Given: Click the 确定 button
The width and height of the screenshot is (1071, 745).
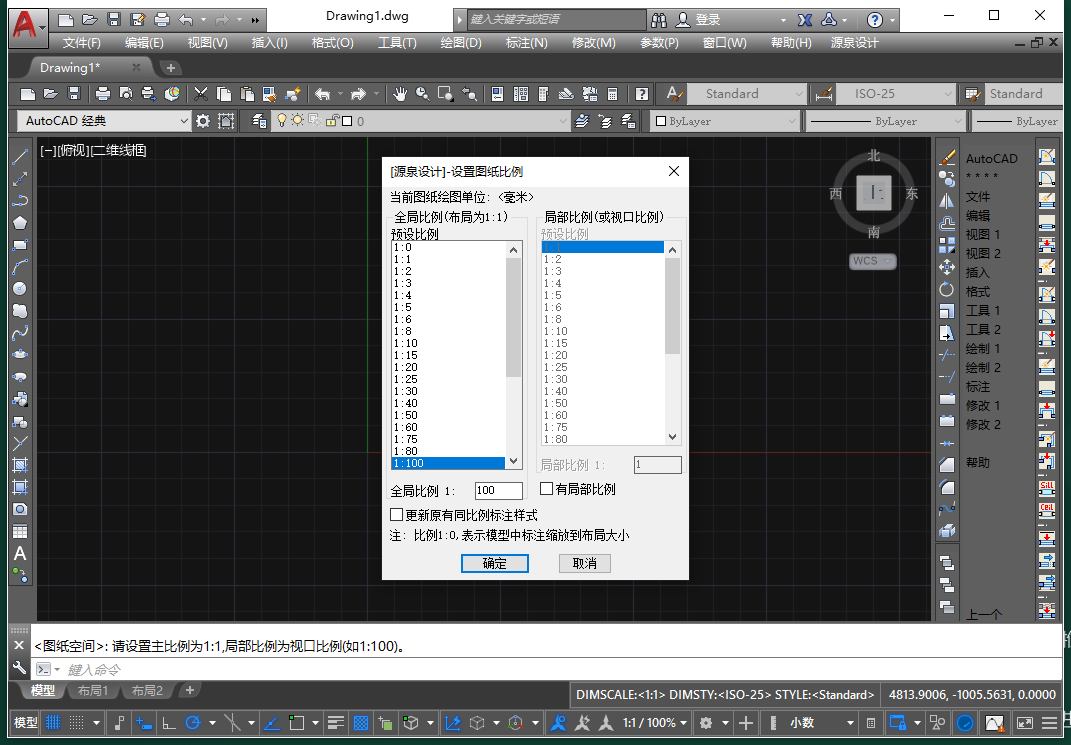Looking at the screenshot, I should [x=495, y=563].
